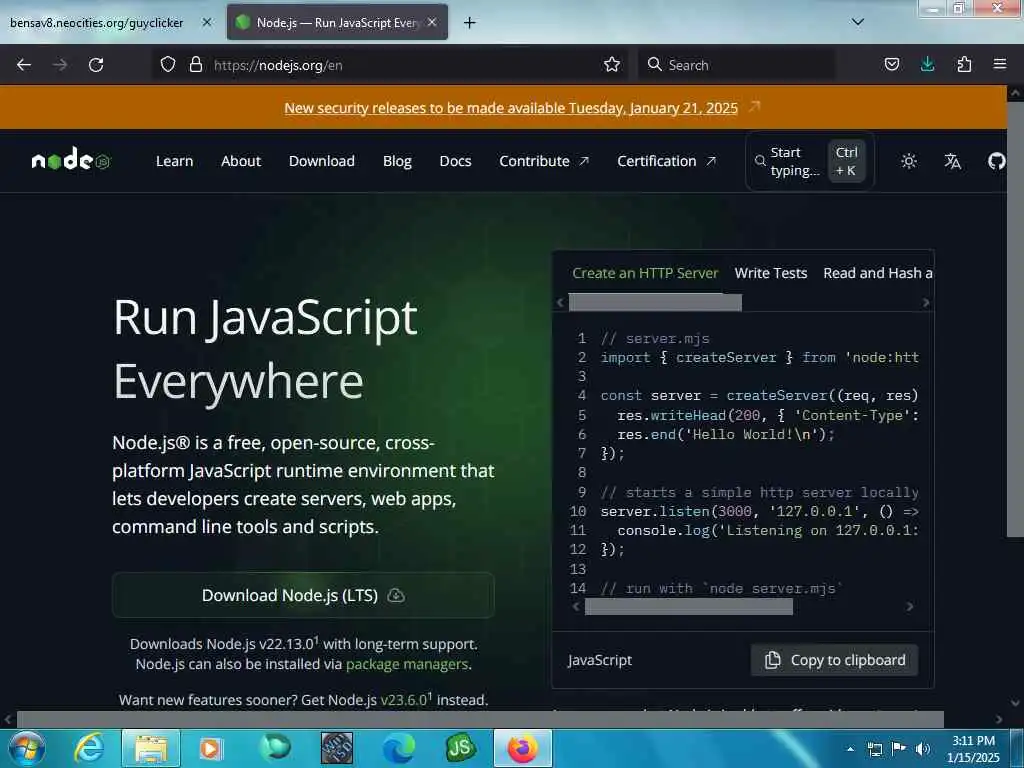This screenshot has height=768, width=1024.
Task: Open the security releases banner link
Action: tap(511, 108)
